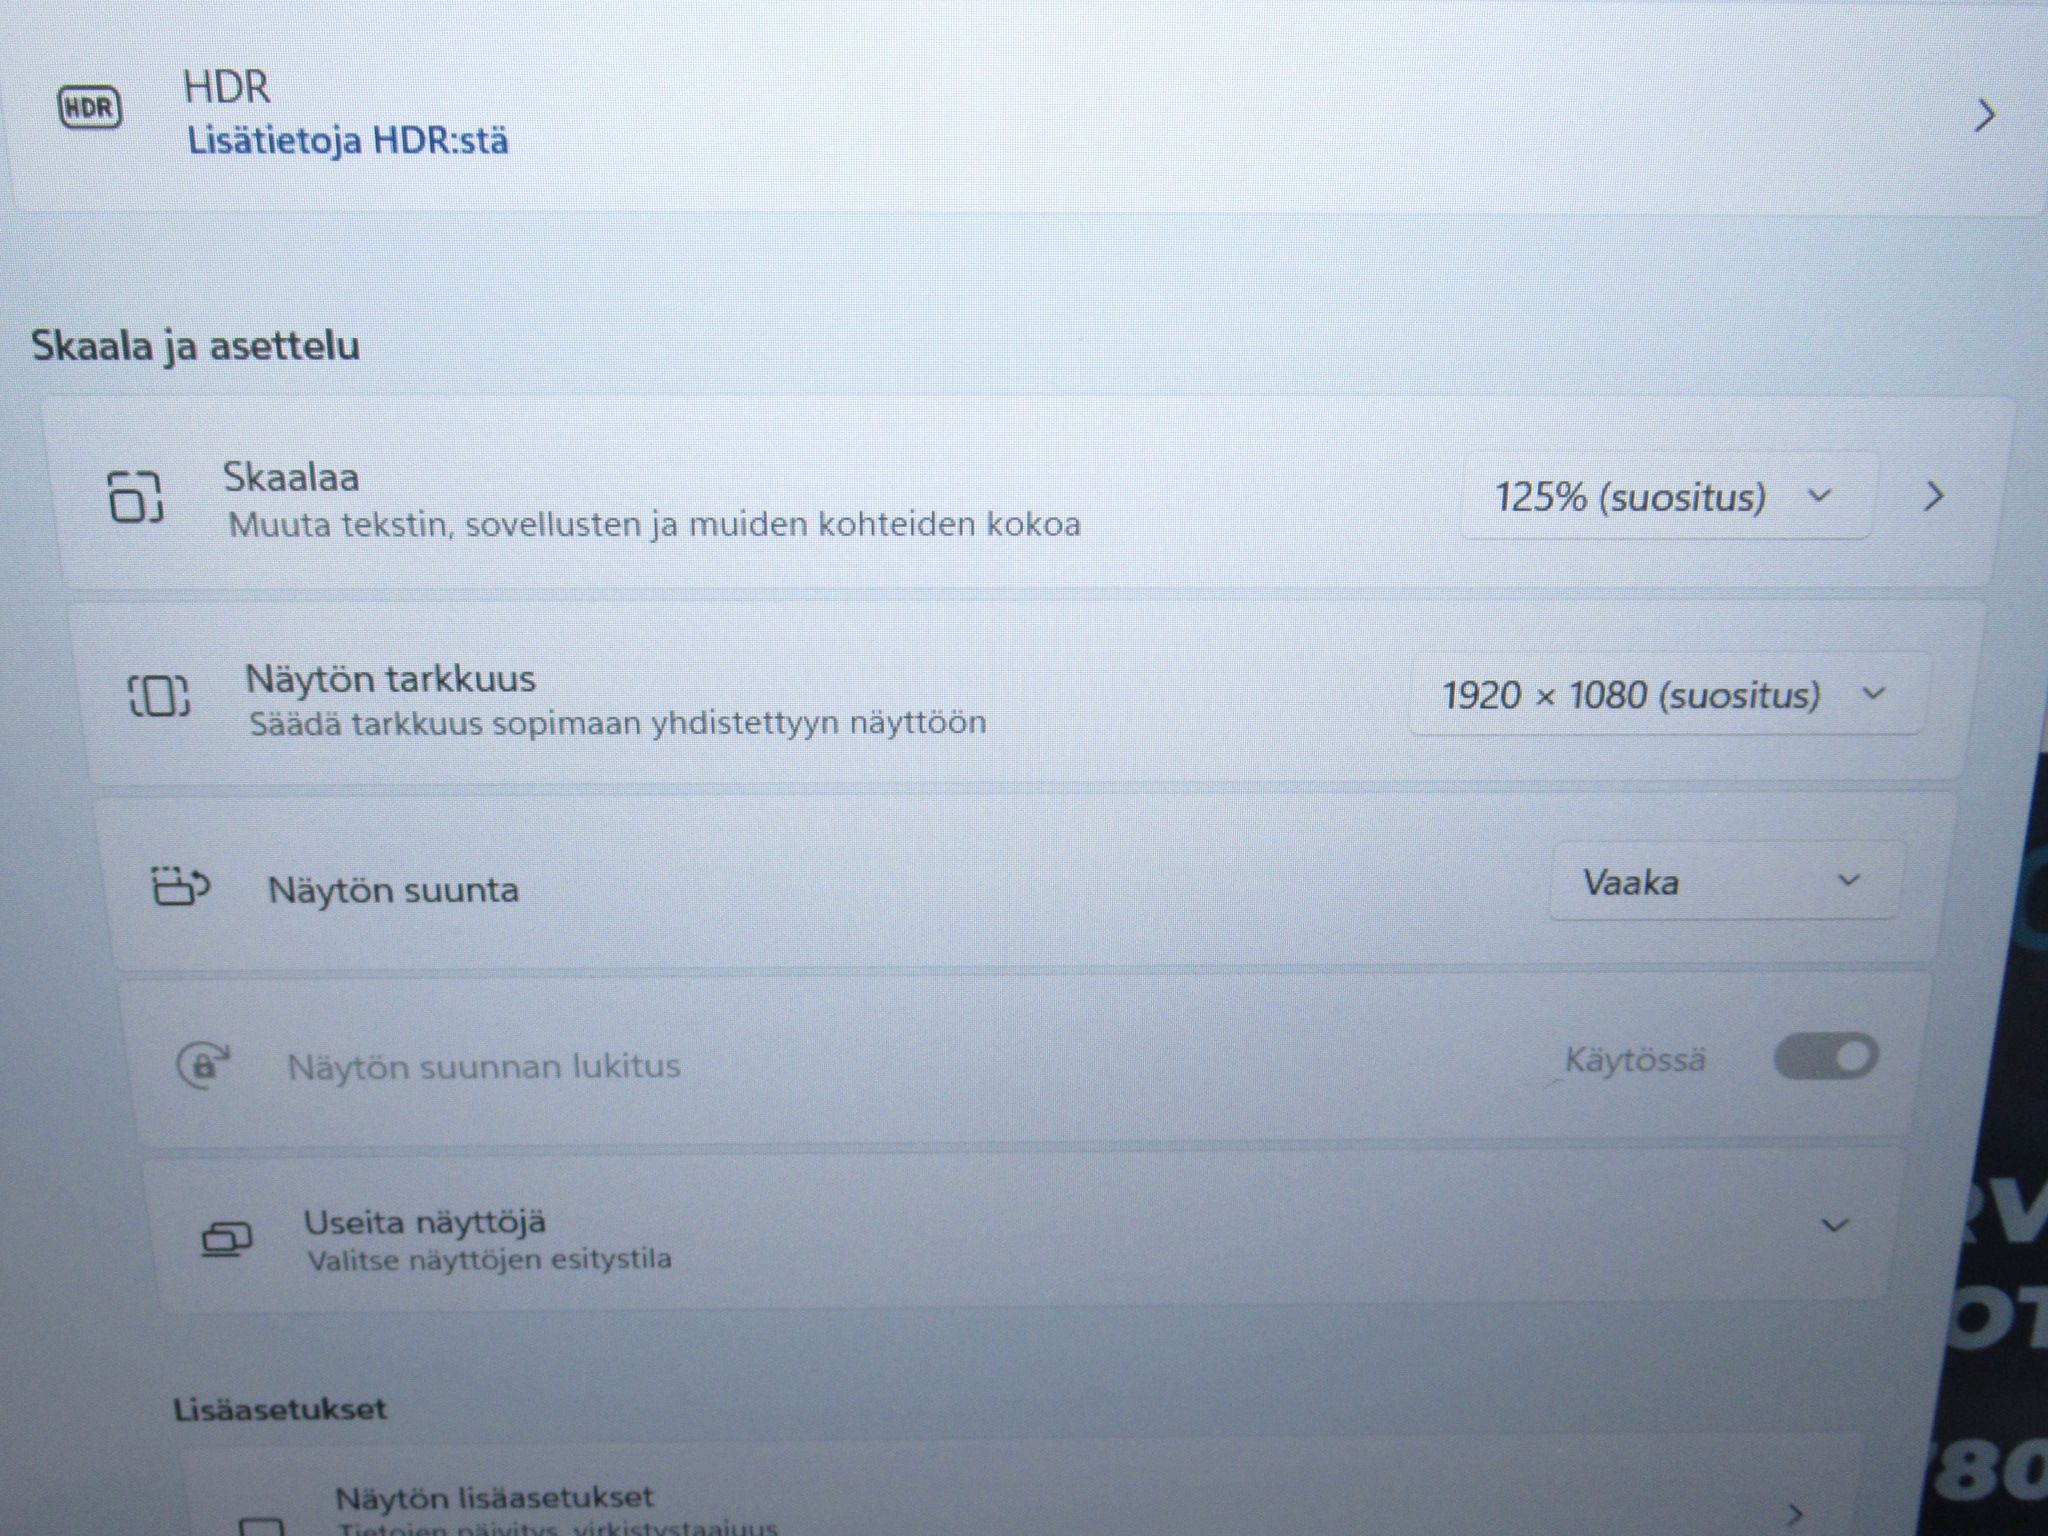Toggle the Näytön suunnan lukitus switch
The image size is (2048, 1536).
pyautogui.click(x=1826, y=1057)
